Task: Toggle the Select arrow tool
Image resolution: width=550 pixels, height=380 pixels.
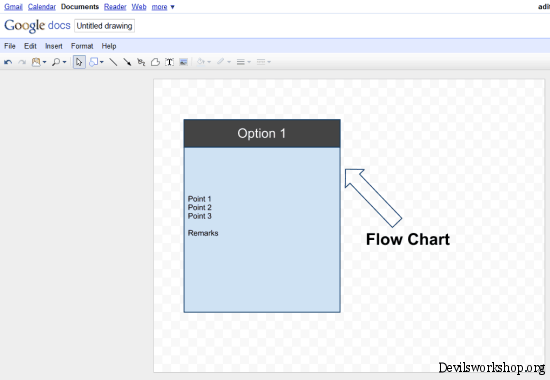Action: pyautogui.click(x=79, y=62)
